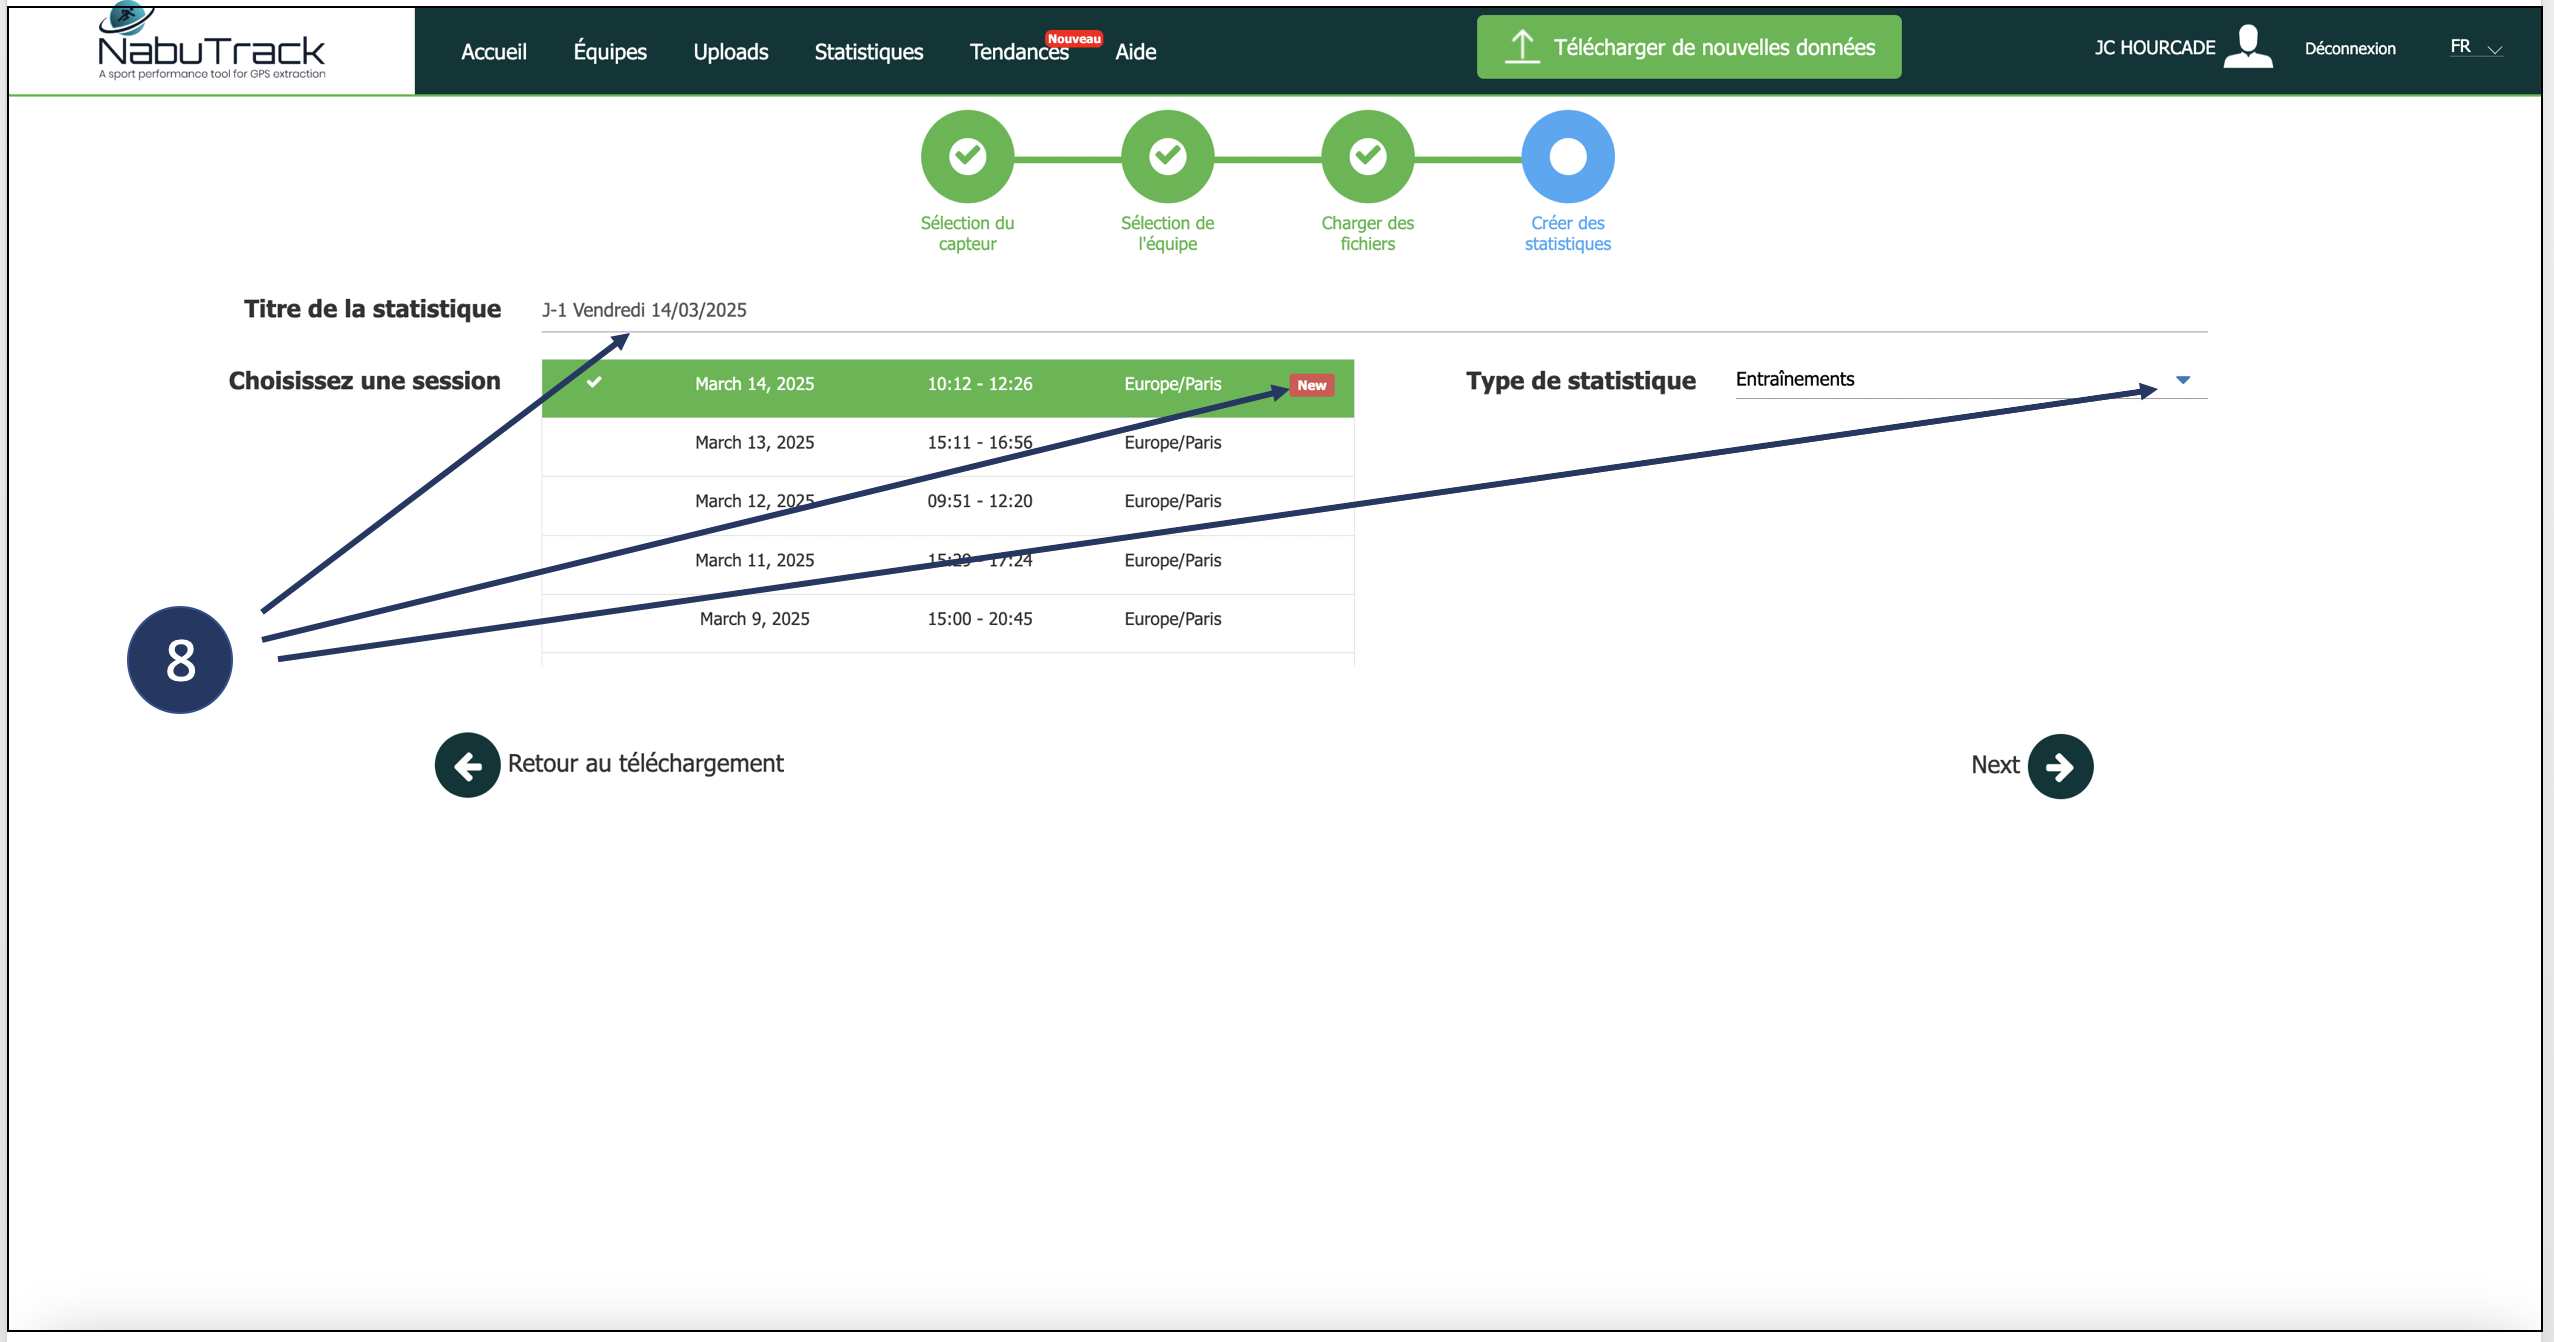Go to Sélection du capteur step
2554x1342 pixels.
pyautogui.click(x=967, y=157)
